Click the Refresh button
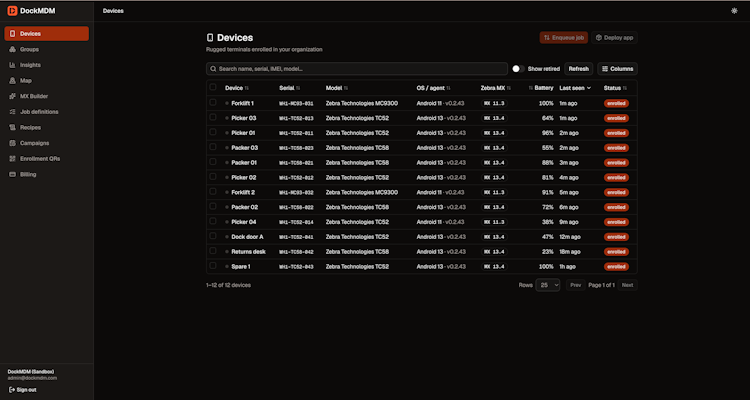750x400 pixels. [579, 69]
